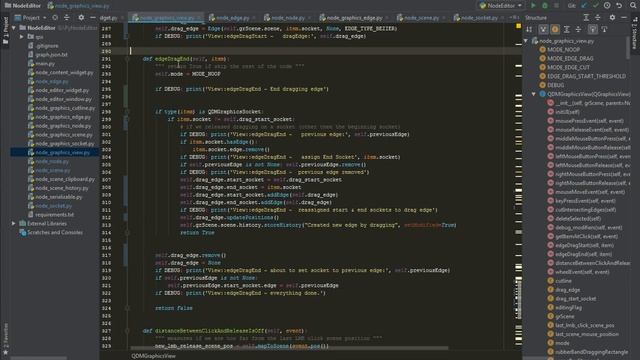Expand all in Structure panel header

click(x=586, y=18)
